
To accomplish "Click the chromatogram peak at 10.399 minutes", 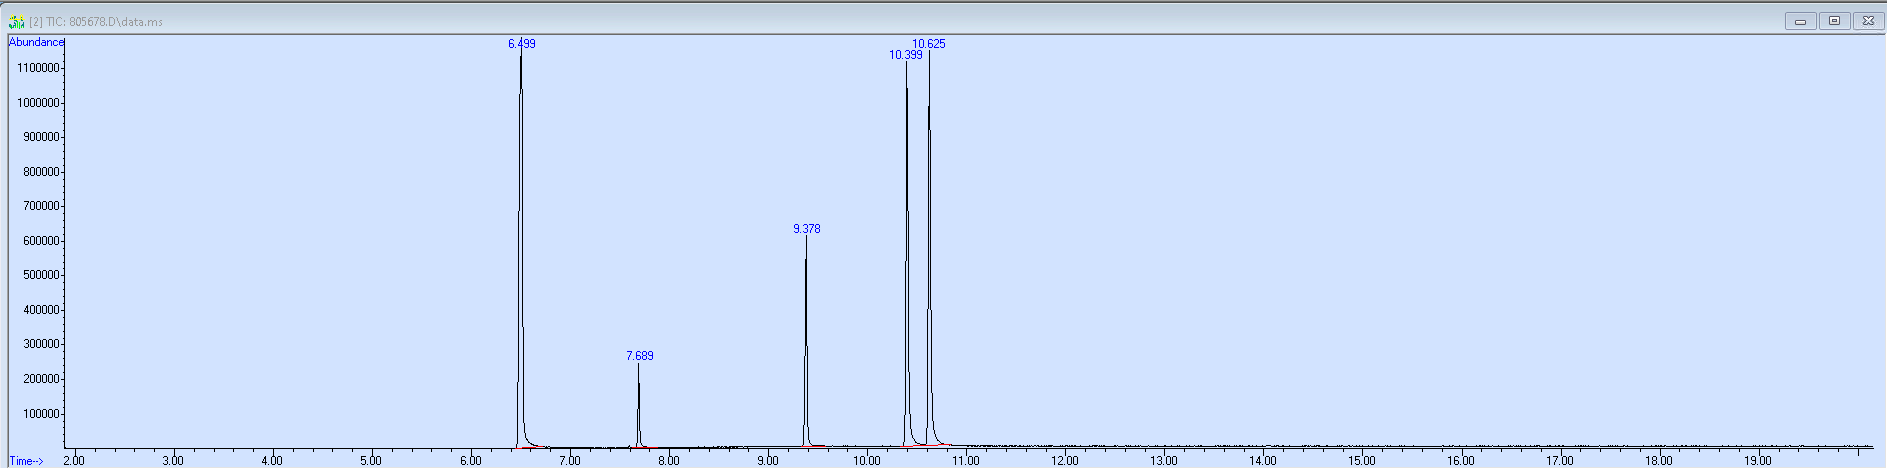I will pos(907,255).
